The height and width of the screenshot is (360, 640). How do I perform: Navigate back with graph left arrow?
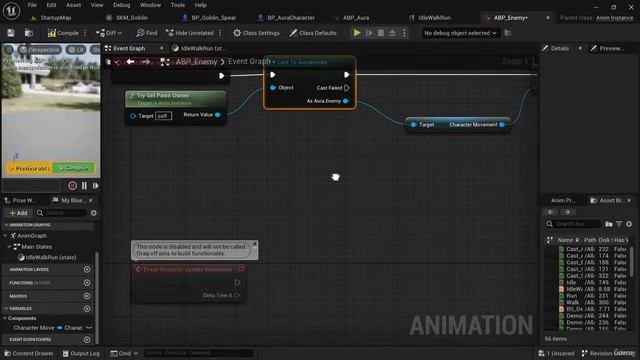pyautogui.click(x=130, y=62)
